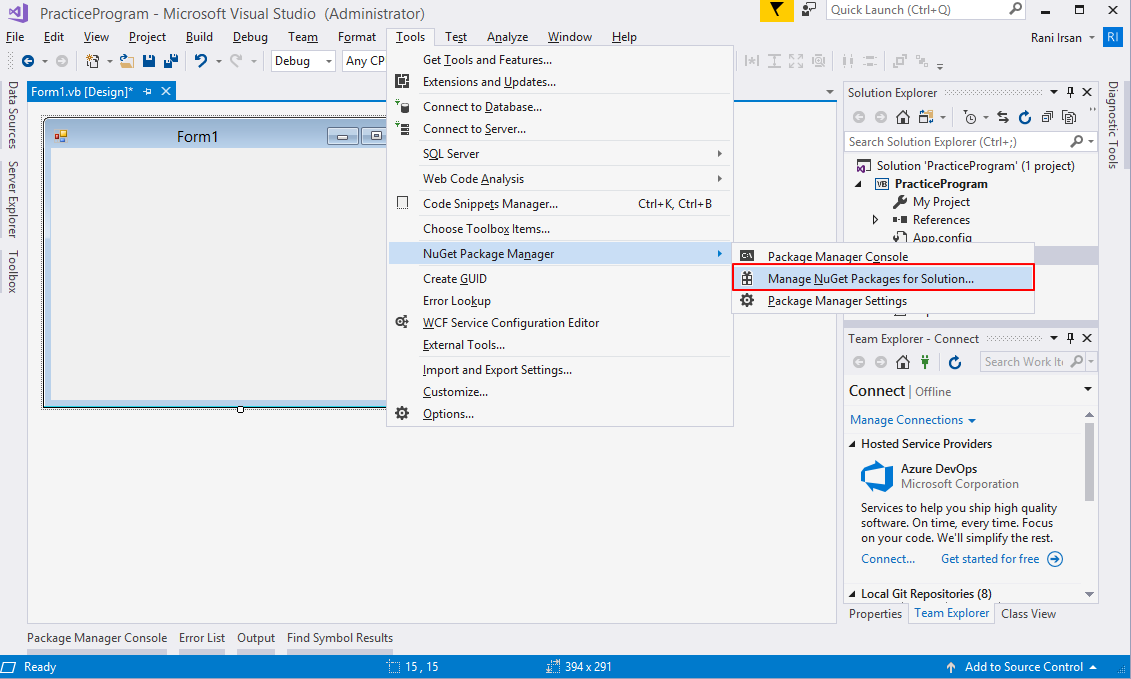Pin the Solution Explorer panel

pos(1070,91)
